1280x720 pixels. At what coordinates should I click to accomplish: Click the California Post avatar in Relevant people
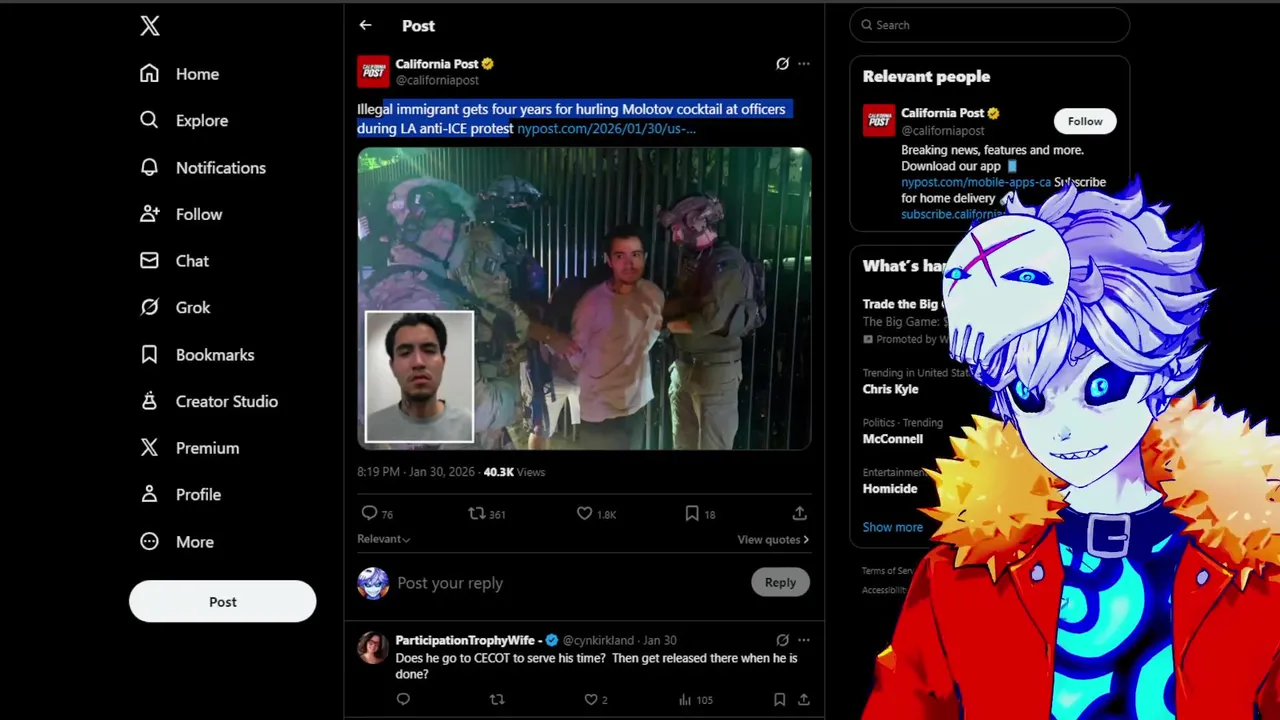coord(879,120)
